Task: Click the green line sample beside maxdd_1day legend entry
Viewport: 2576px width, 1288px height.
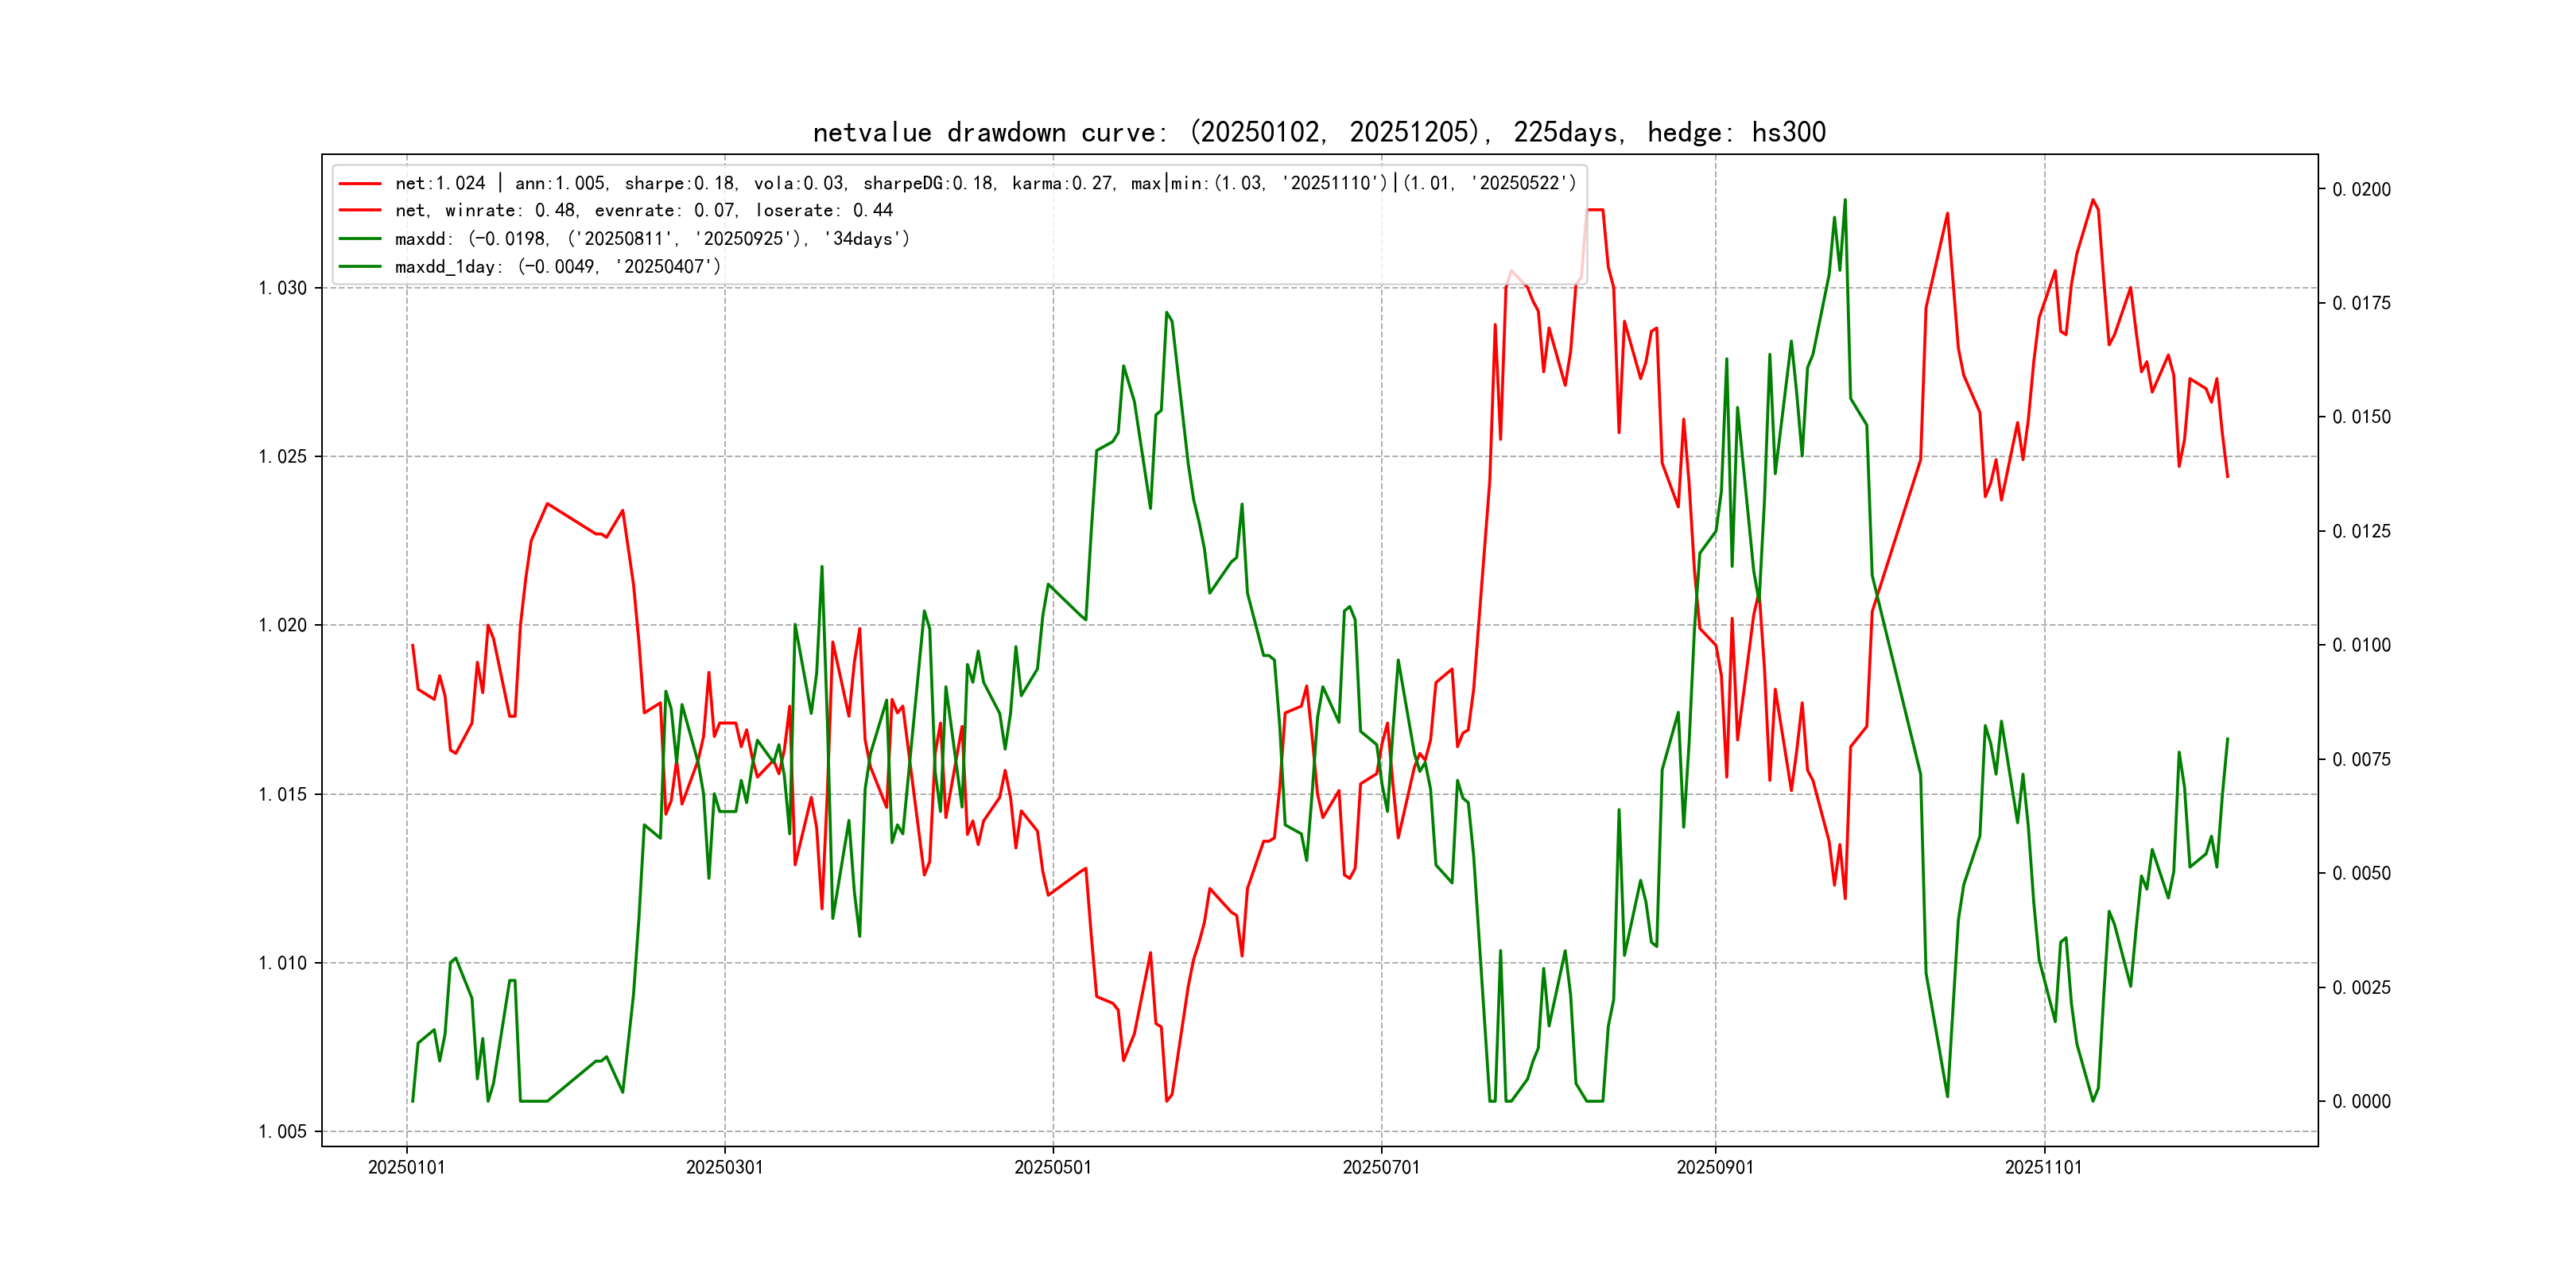Action: pos(360,267)
